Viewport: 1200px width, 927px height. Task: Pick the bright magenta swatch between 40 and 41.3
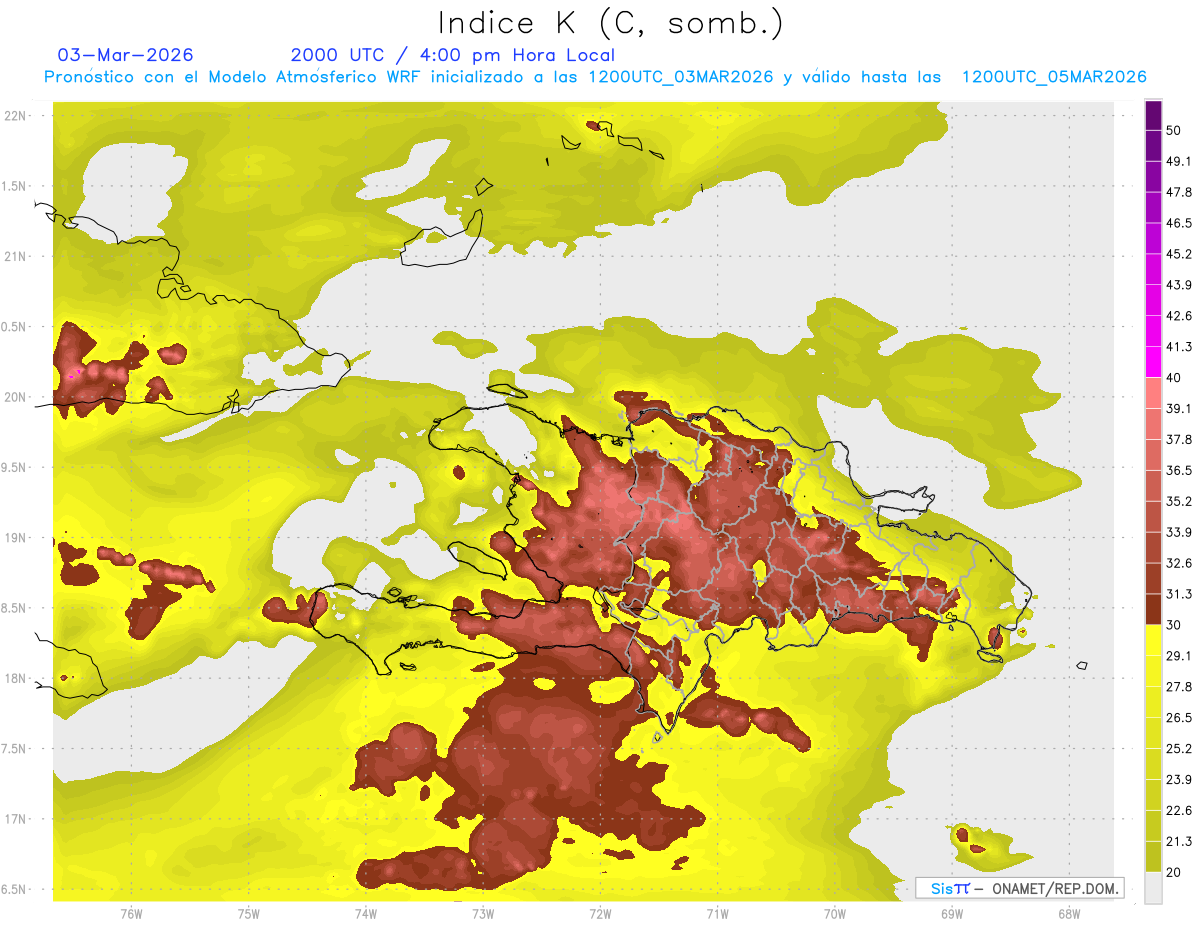(x=1153, y=363)
